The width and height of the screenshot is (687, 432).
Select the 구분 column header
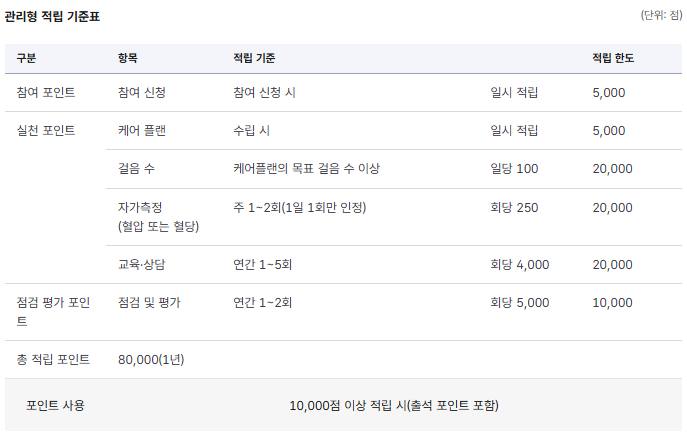point(26,58)
